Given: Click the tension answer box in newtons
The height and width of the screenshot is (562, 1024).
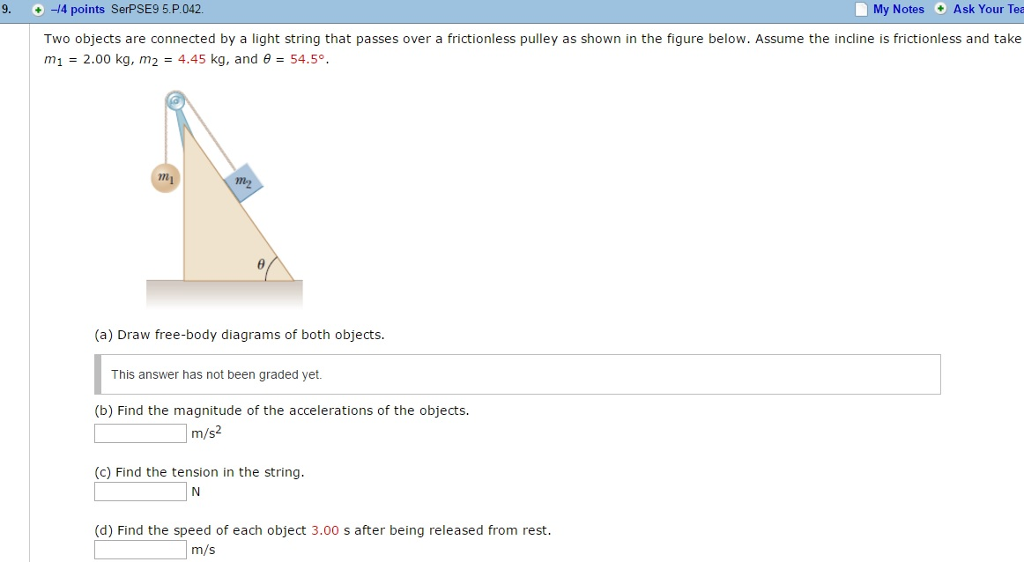Looking at the screenshot, I should tap(140, 491).
